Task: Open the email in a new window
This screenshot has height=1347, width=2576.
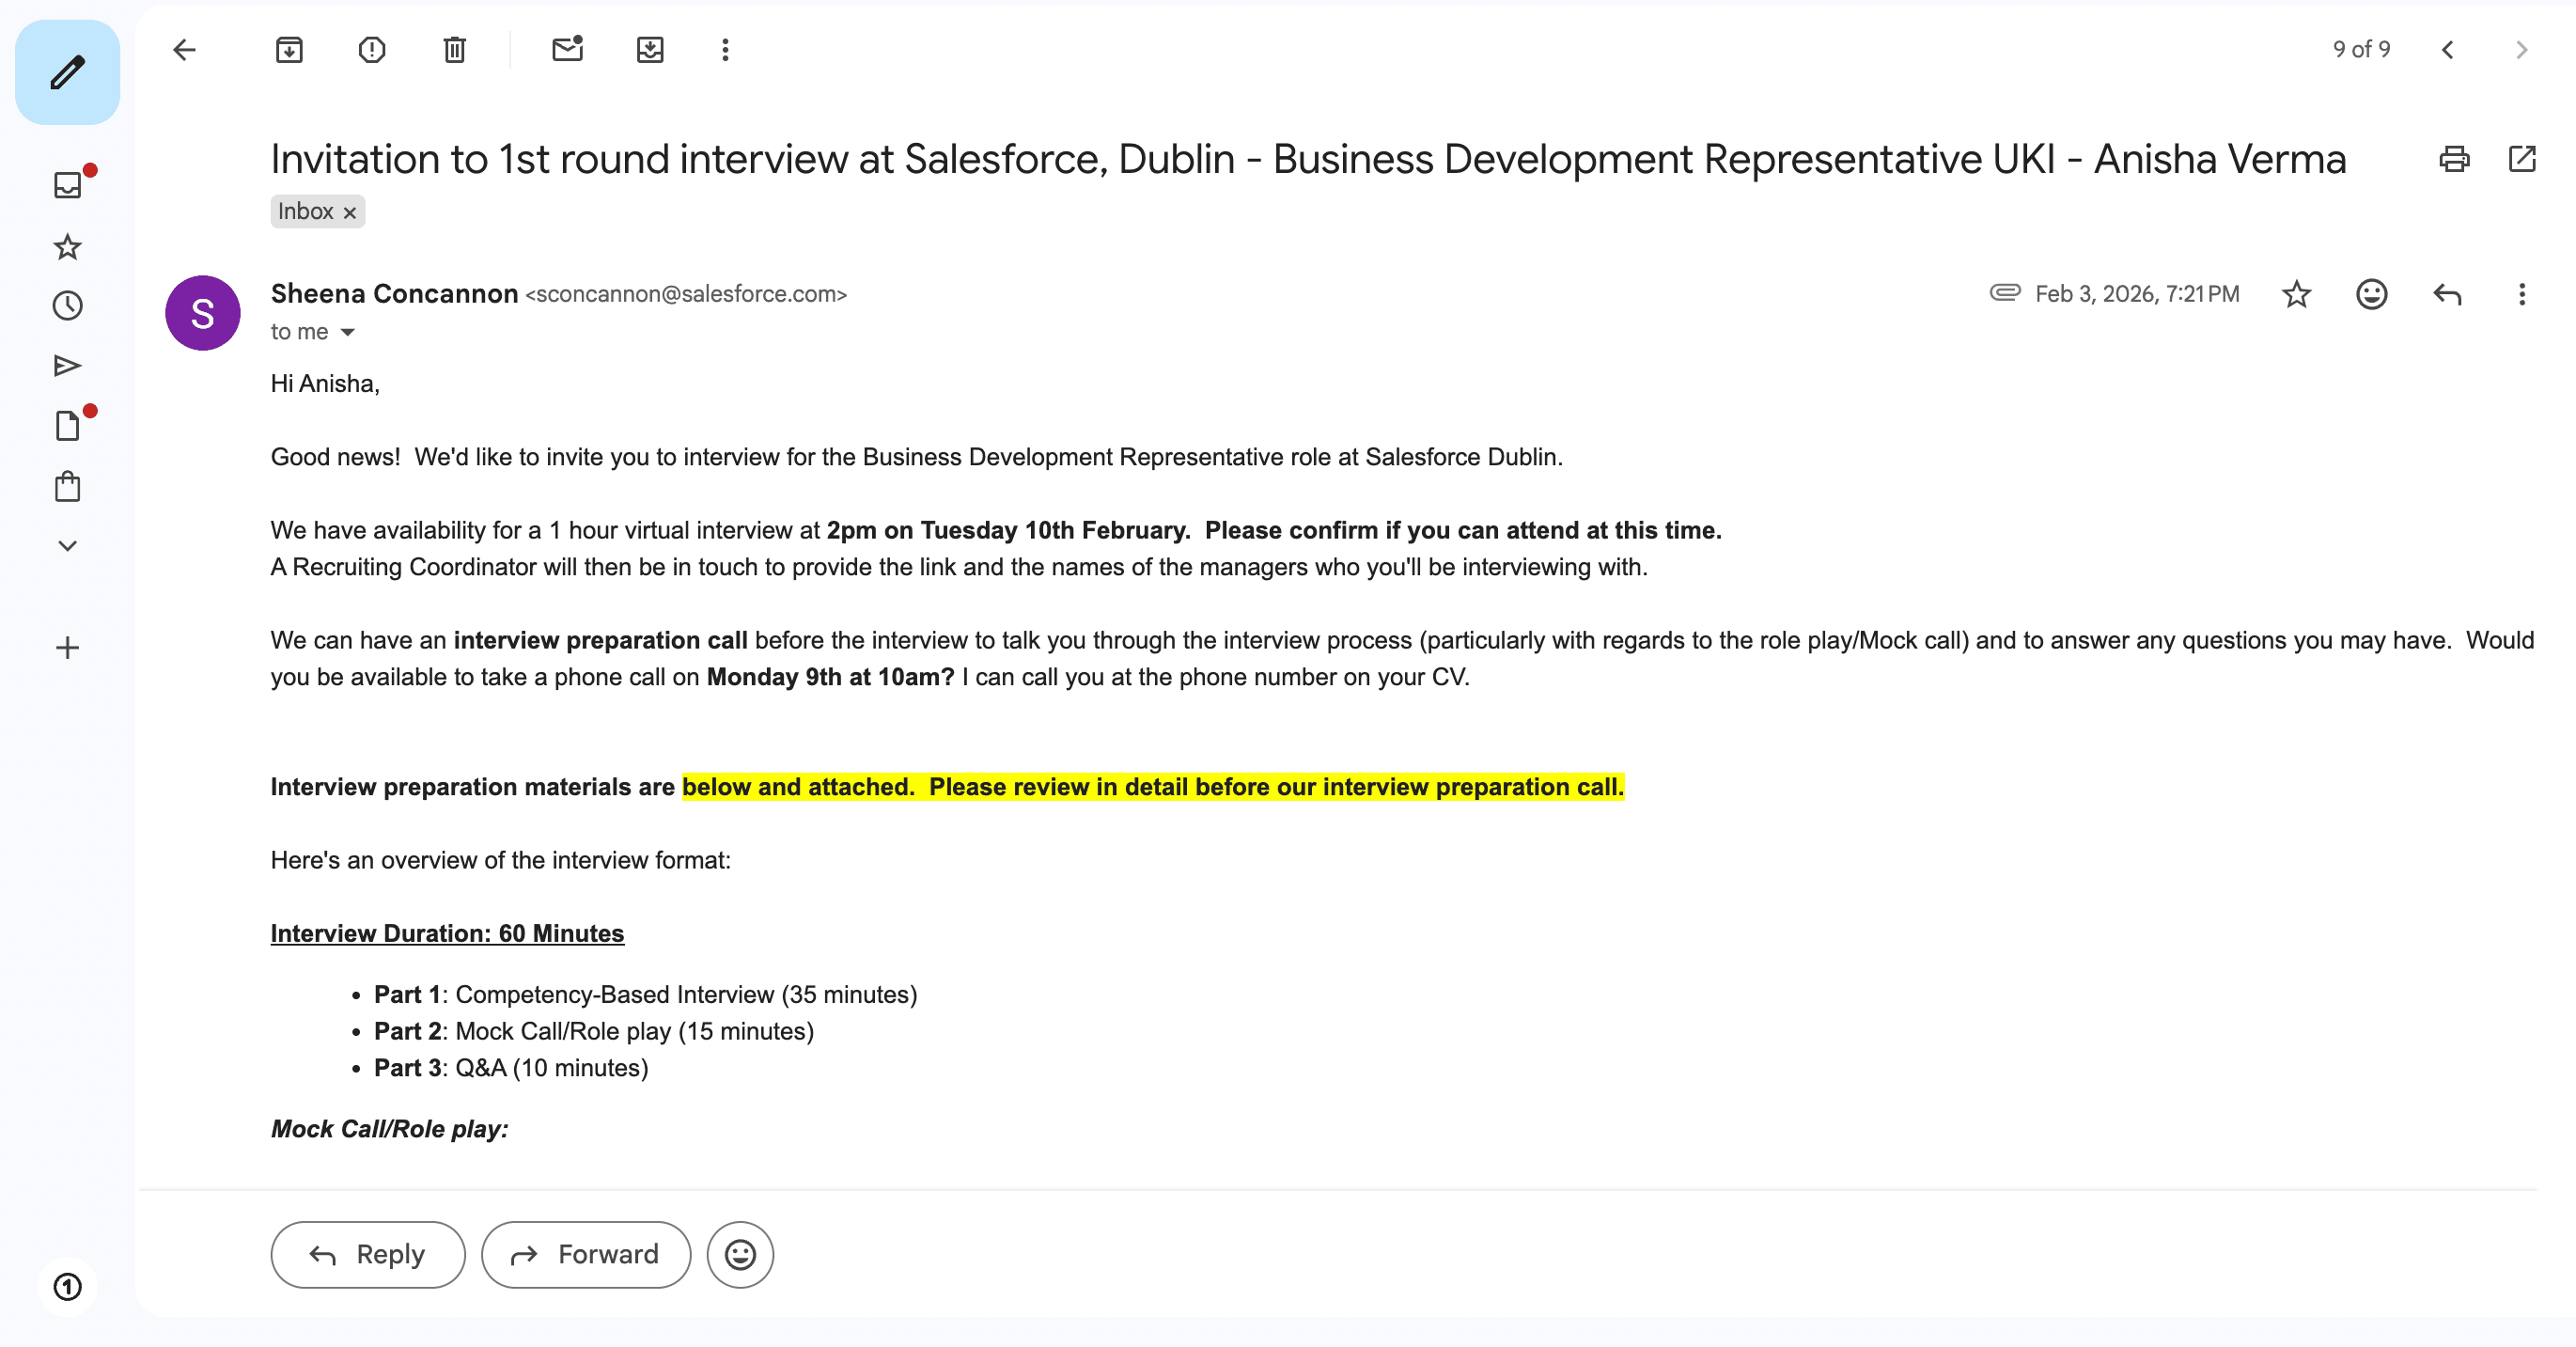Action: pos(2522,159)
